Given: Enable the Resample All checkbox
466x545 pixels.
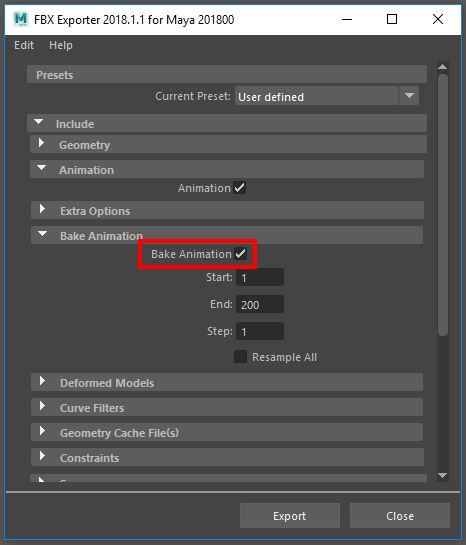Looking at the screenshot, I should 240,357.
